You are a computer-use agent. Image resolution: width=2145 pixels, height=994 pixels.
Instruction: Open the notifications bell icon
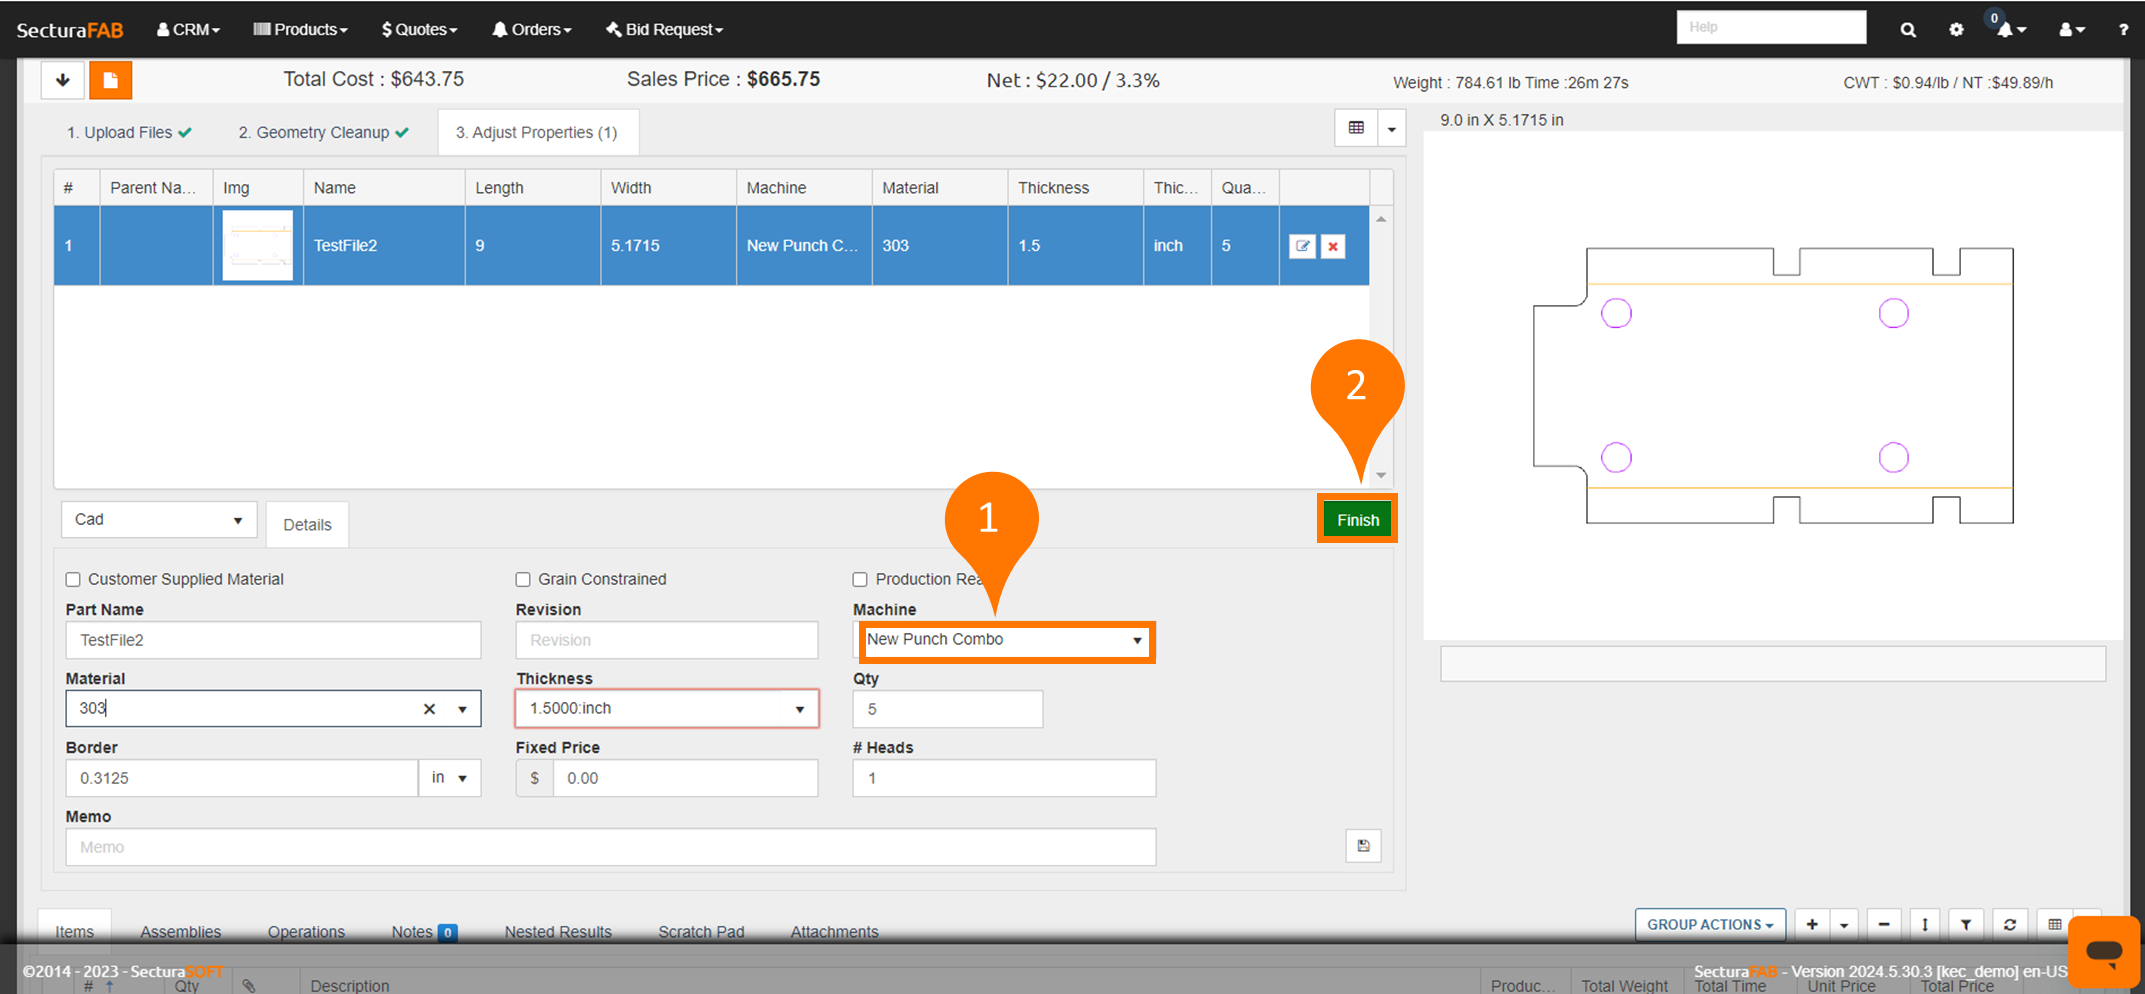pyautogui.click(x=2006, y=30)
